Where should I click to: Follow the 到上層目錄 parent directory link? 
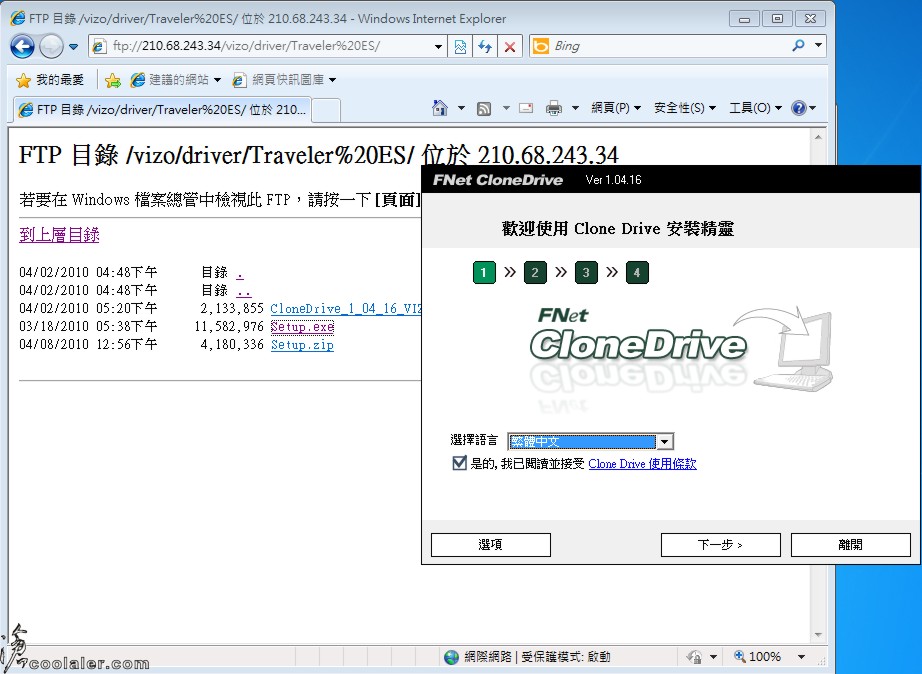pos(59,235)
